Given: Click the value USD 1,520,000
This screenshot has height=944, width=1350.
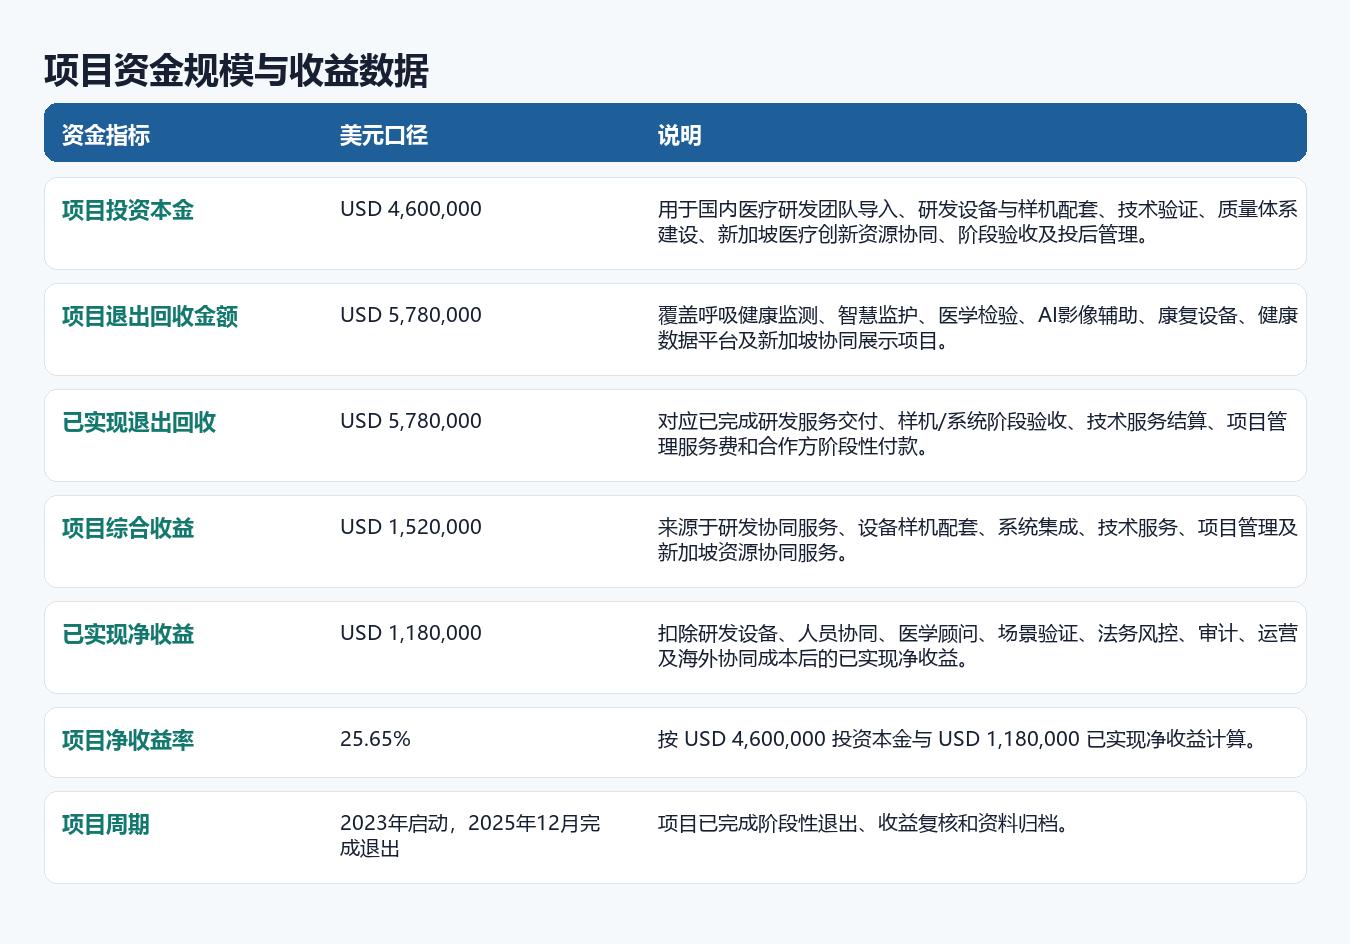Looking at the screenshot, I should pos(411,527).
